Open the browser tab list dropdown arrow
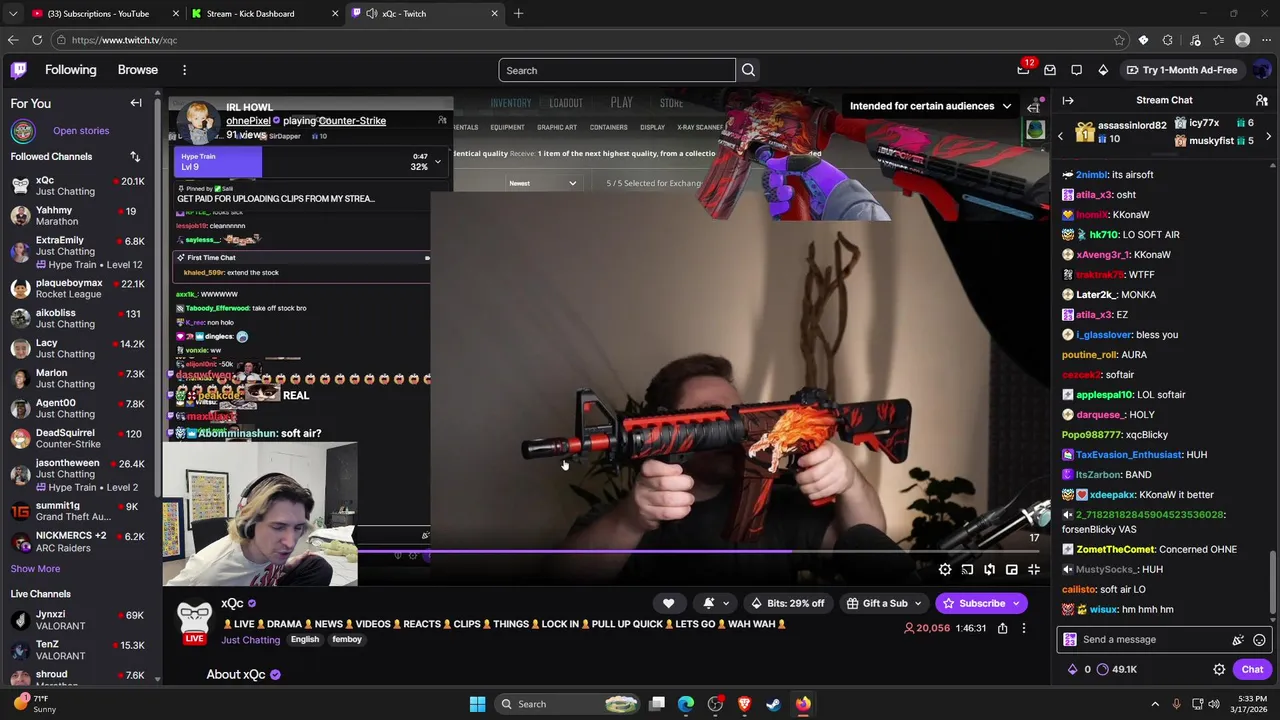1280x720 pixels. [x=12, y=14]
